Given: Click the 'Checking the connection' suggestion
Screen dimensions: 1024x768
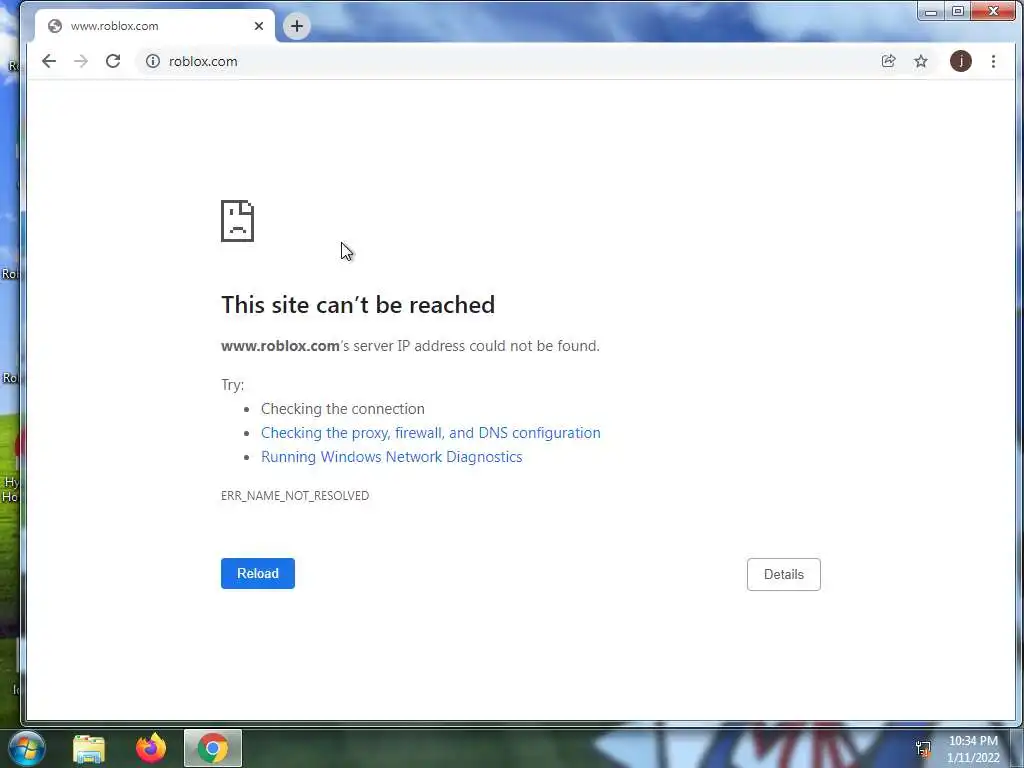Looking at the screenshot, I should pyautogui.click(x=343, y=409).
